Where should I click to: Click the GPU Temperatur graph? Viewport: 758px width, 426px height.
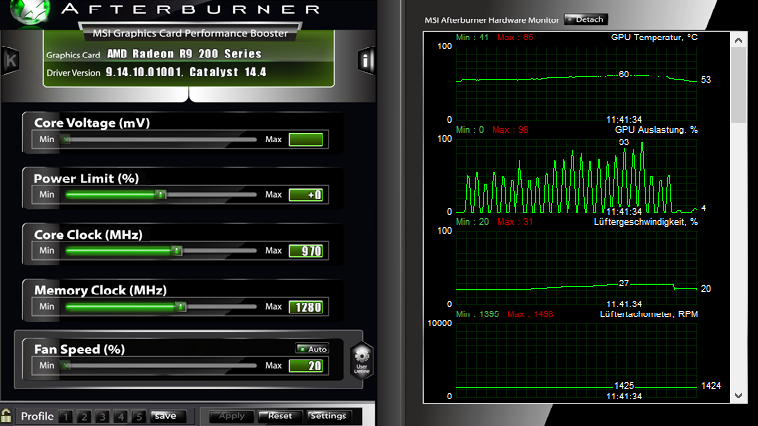tap(576, 83)
